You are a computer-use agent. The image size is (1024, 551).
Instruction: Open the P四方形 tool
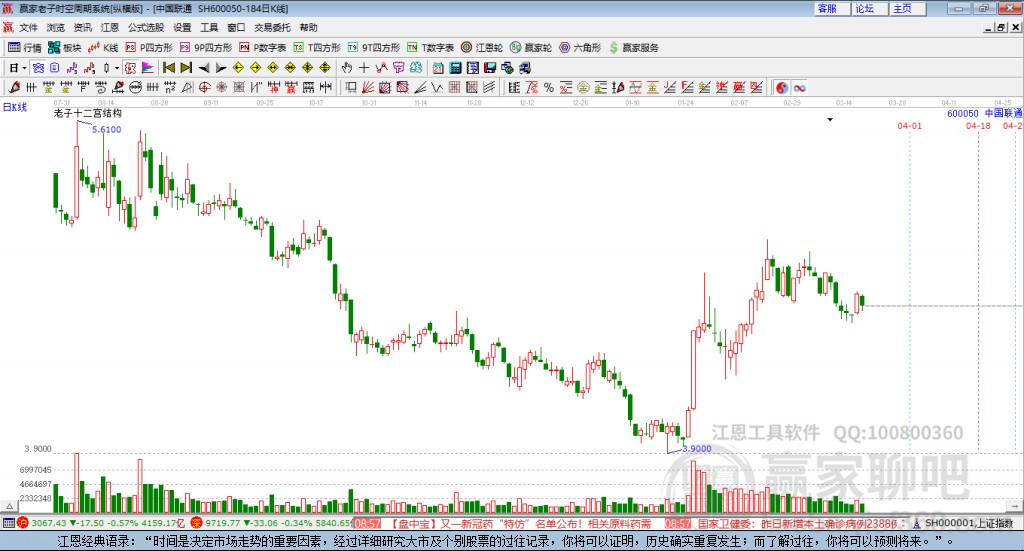pyautogui.click(x=149, y=48)
